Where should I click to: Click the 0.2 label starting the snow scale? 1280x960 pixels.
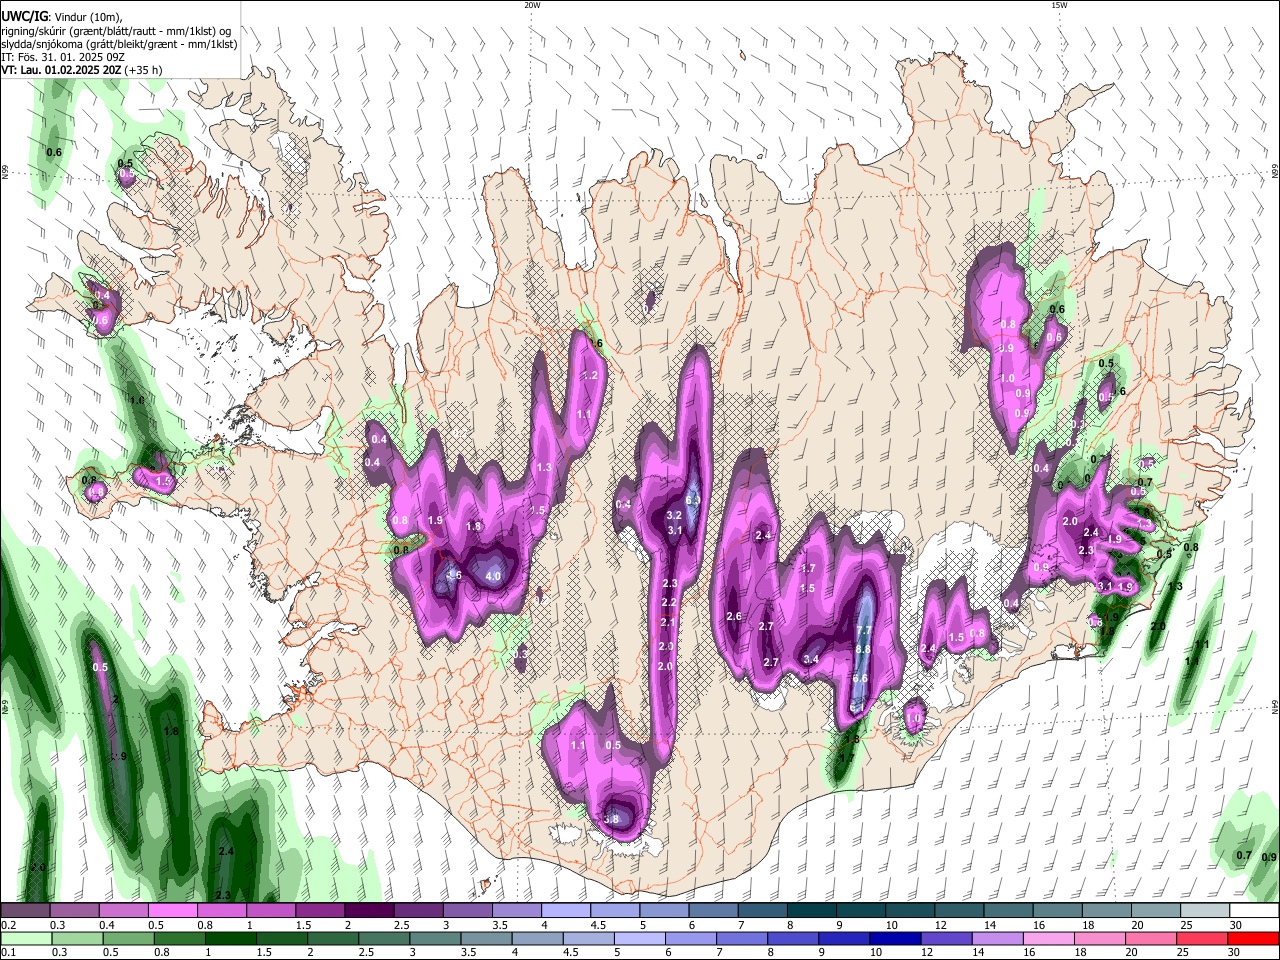[8, 925]
